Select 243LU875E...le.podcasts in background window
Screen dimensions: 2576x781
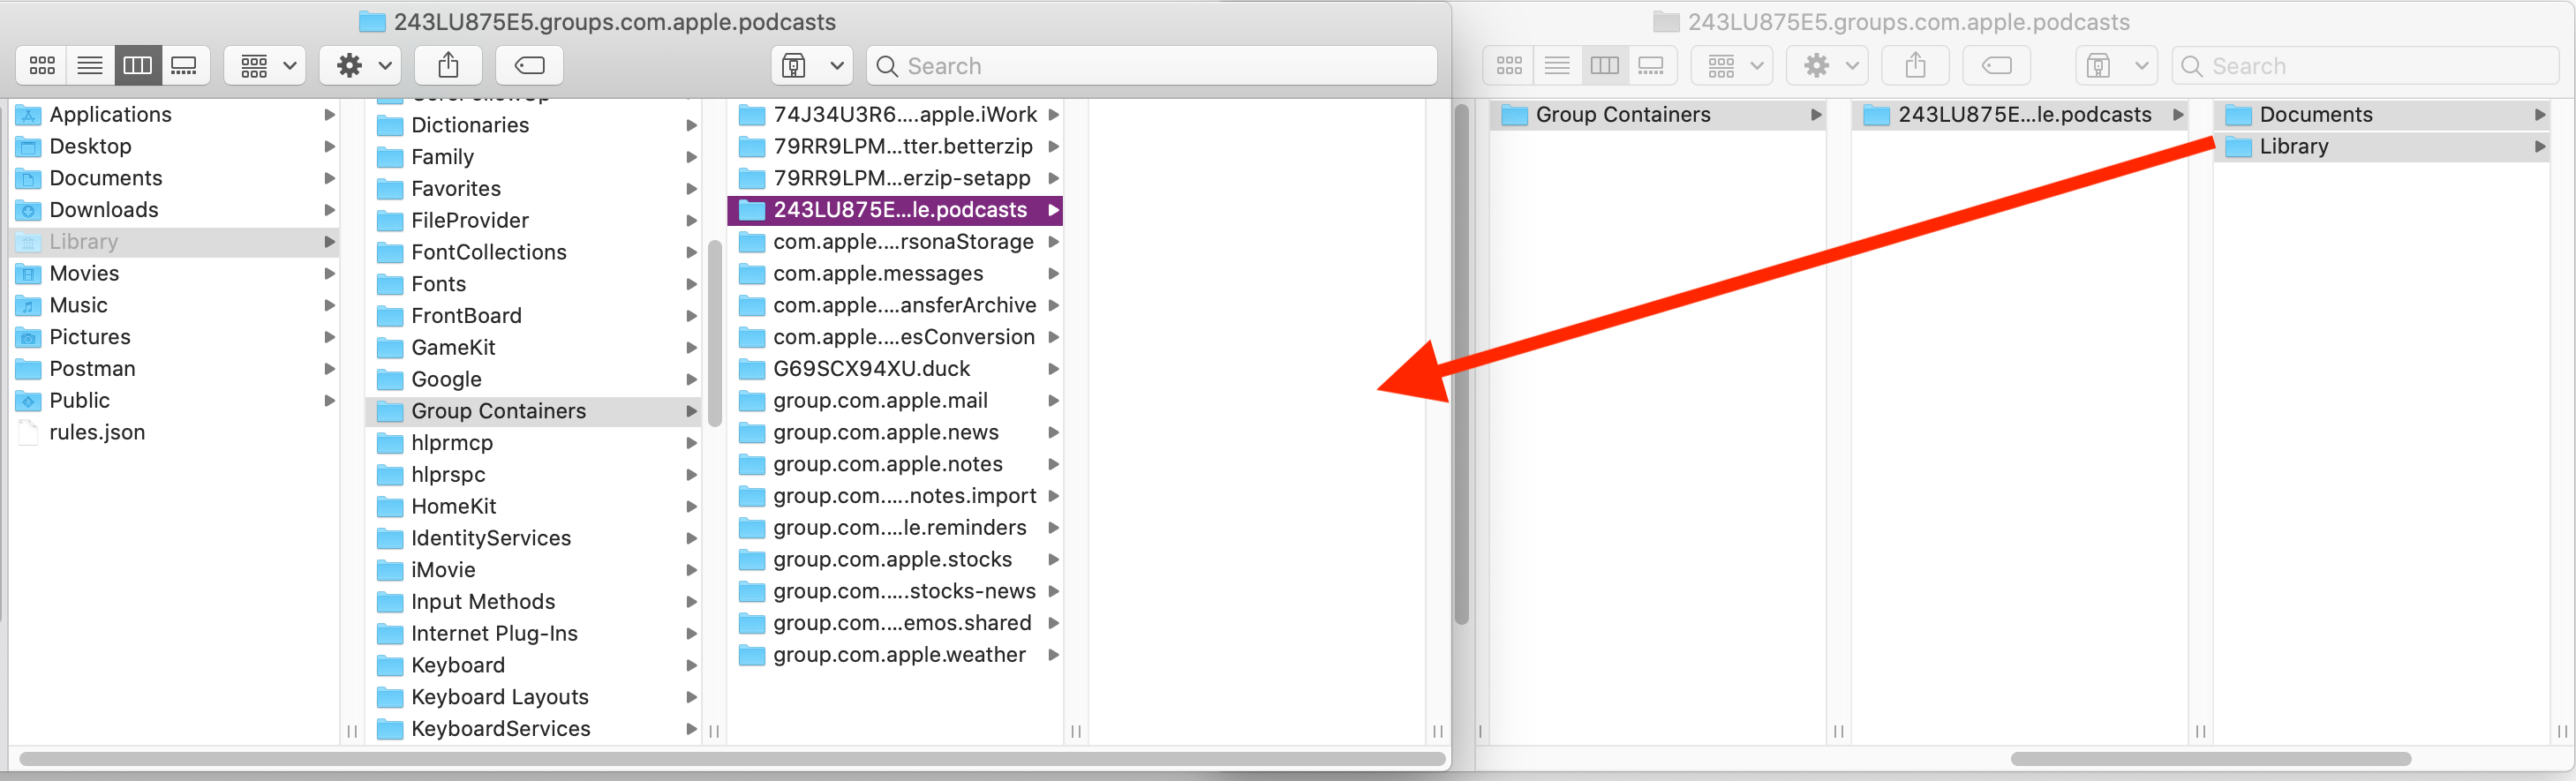point(2020,114)
